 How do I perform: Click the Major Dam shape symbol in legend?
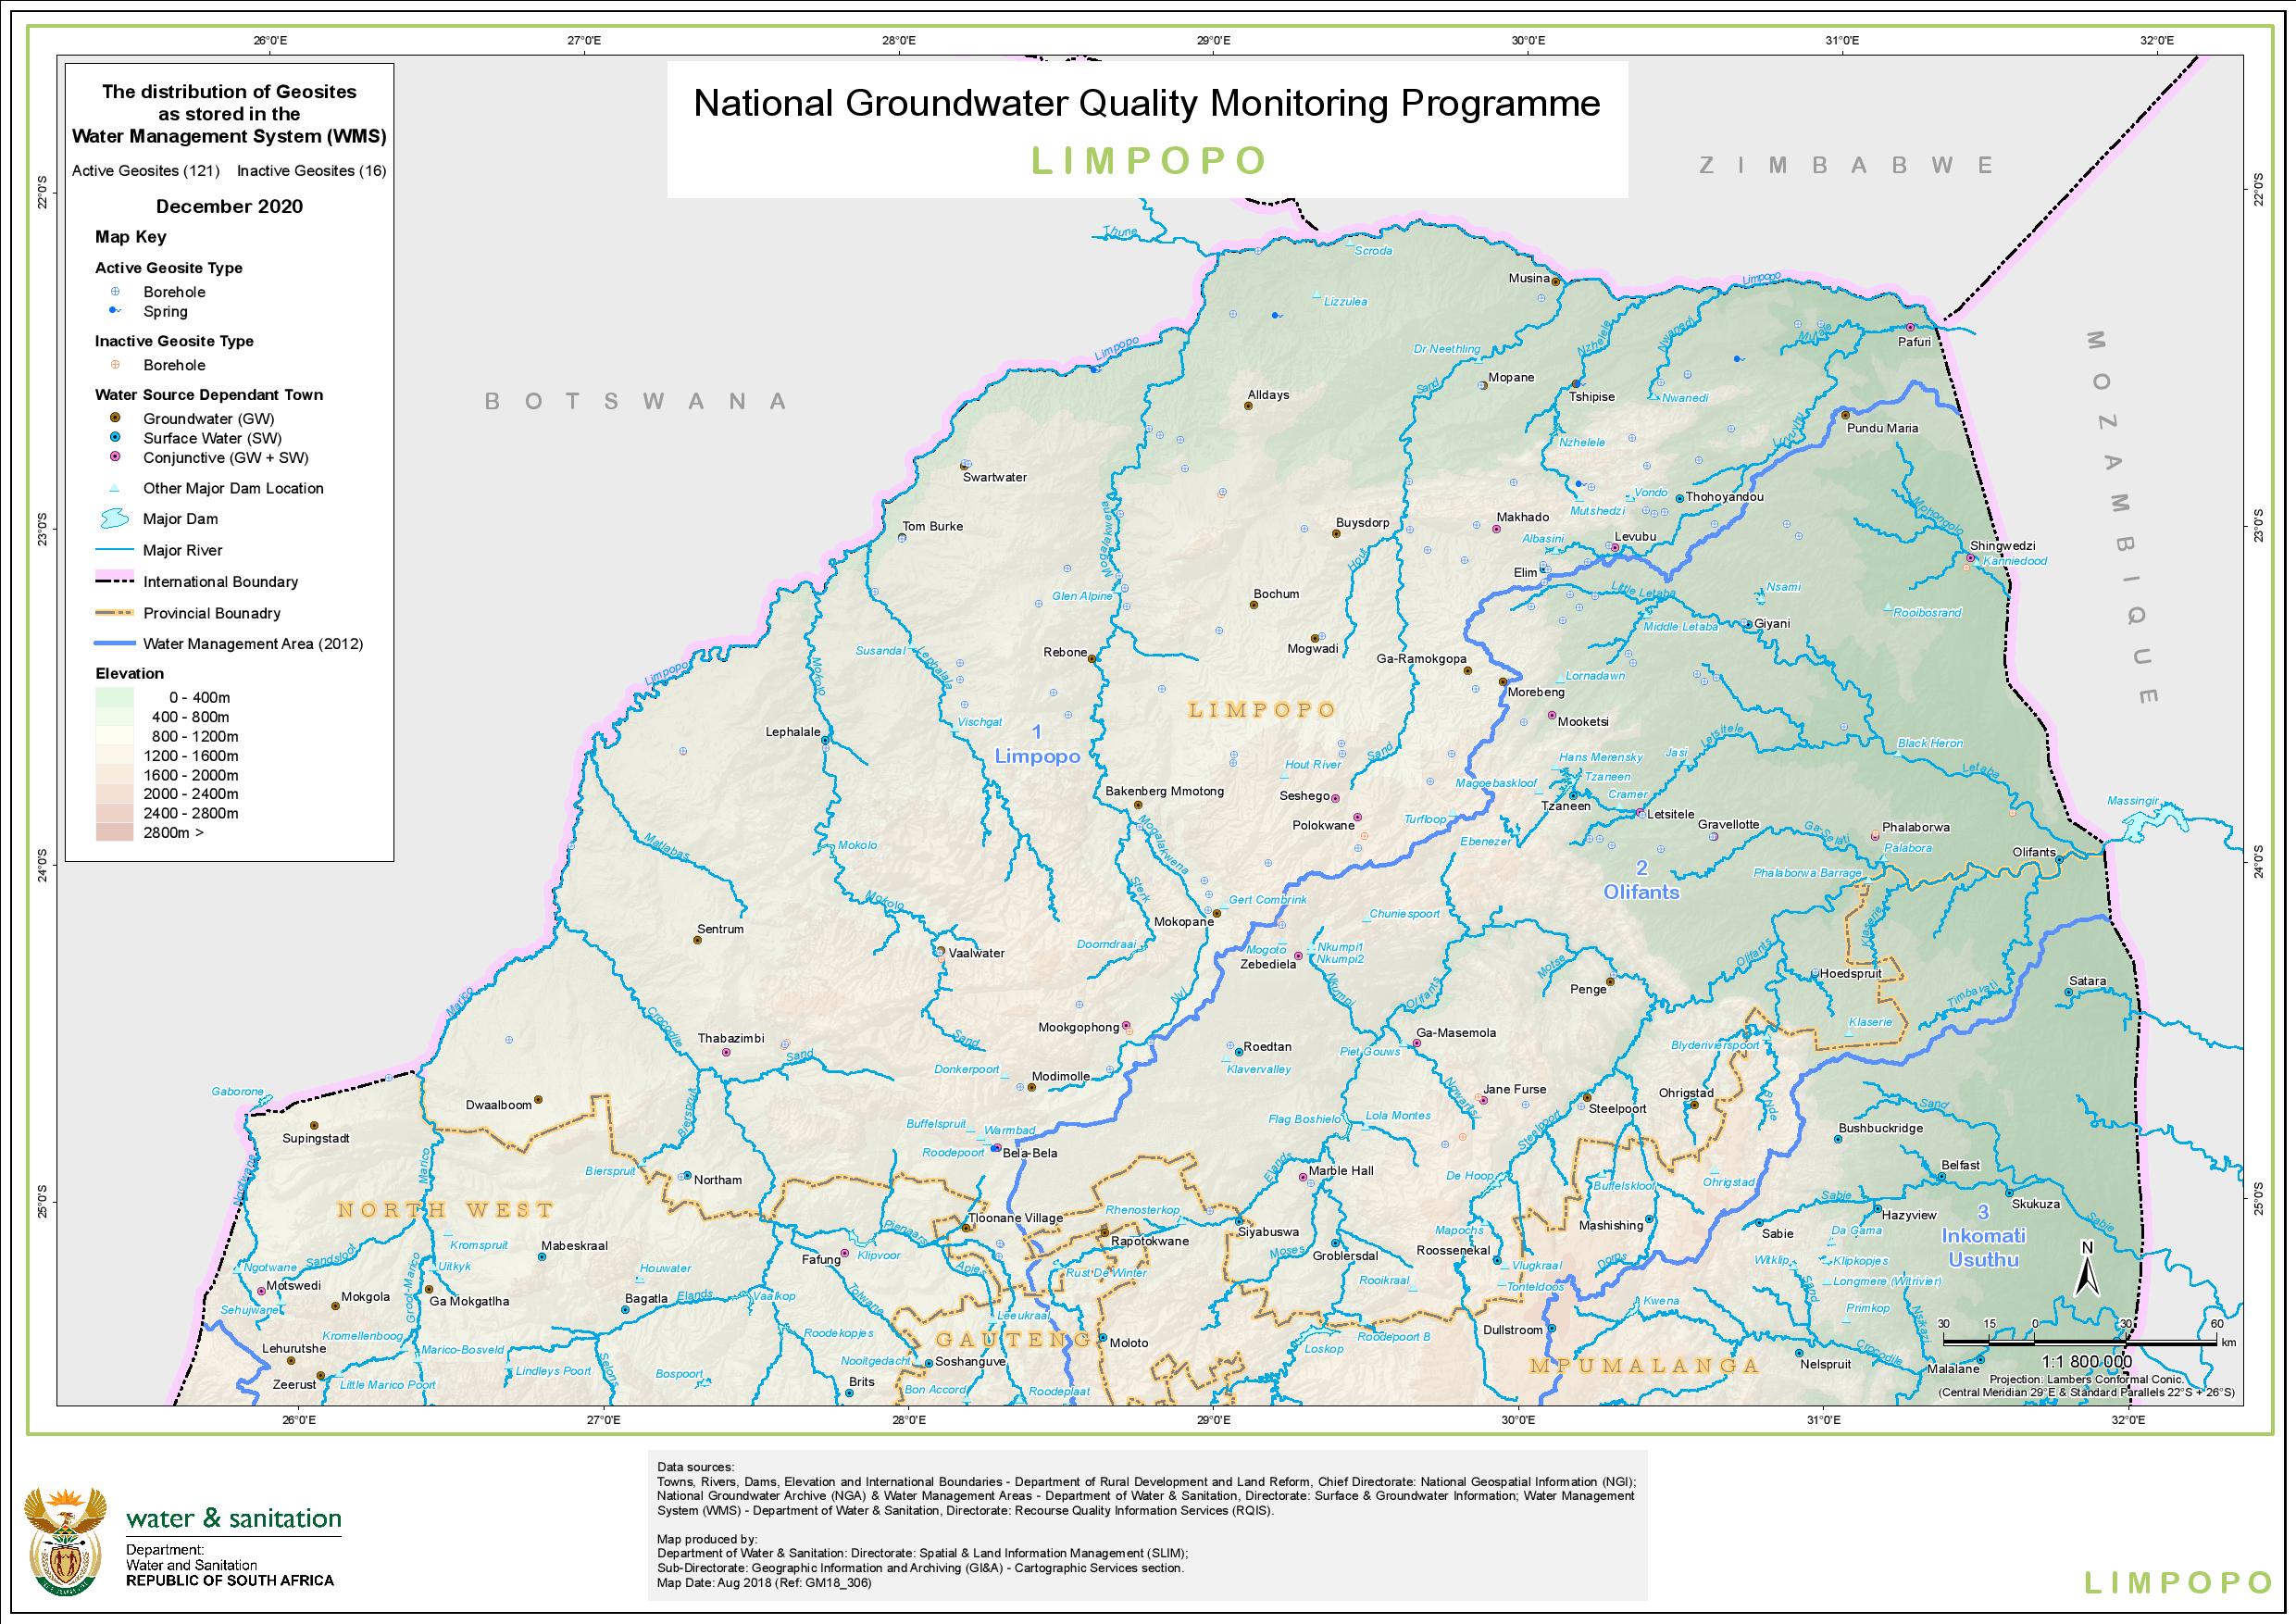point(115,518)
